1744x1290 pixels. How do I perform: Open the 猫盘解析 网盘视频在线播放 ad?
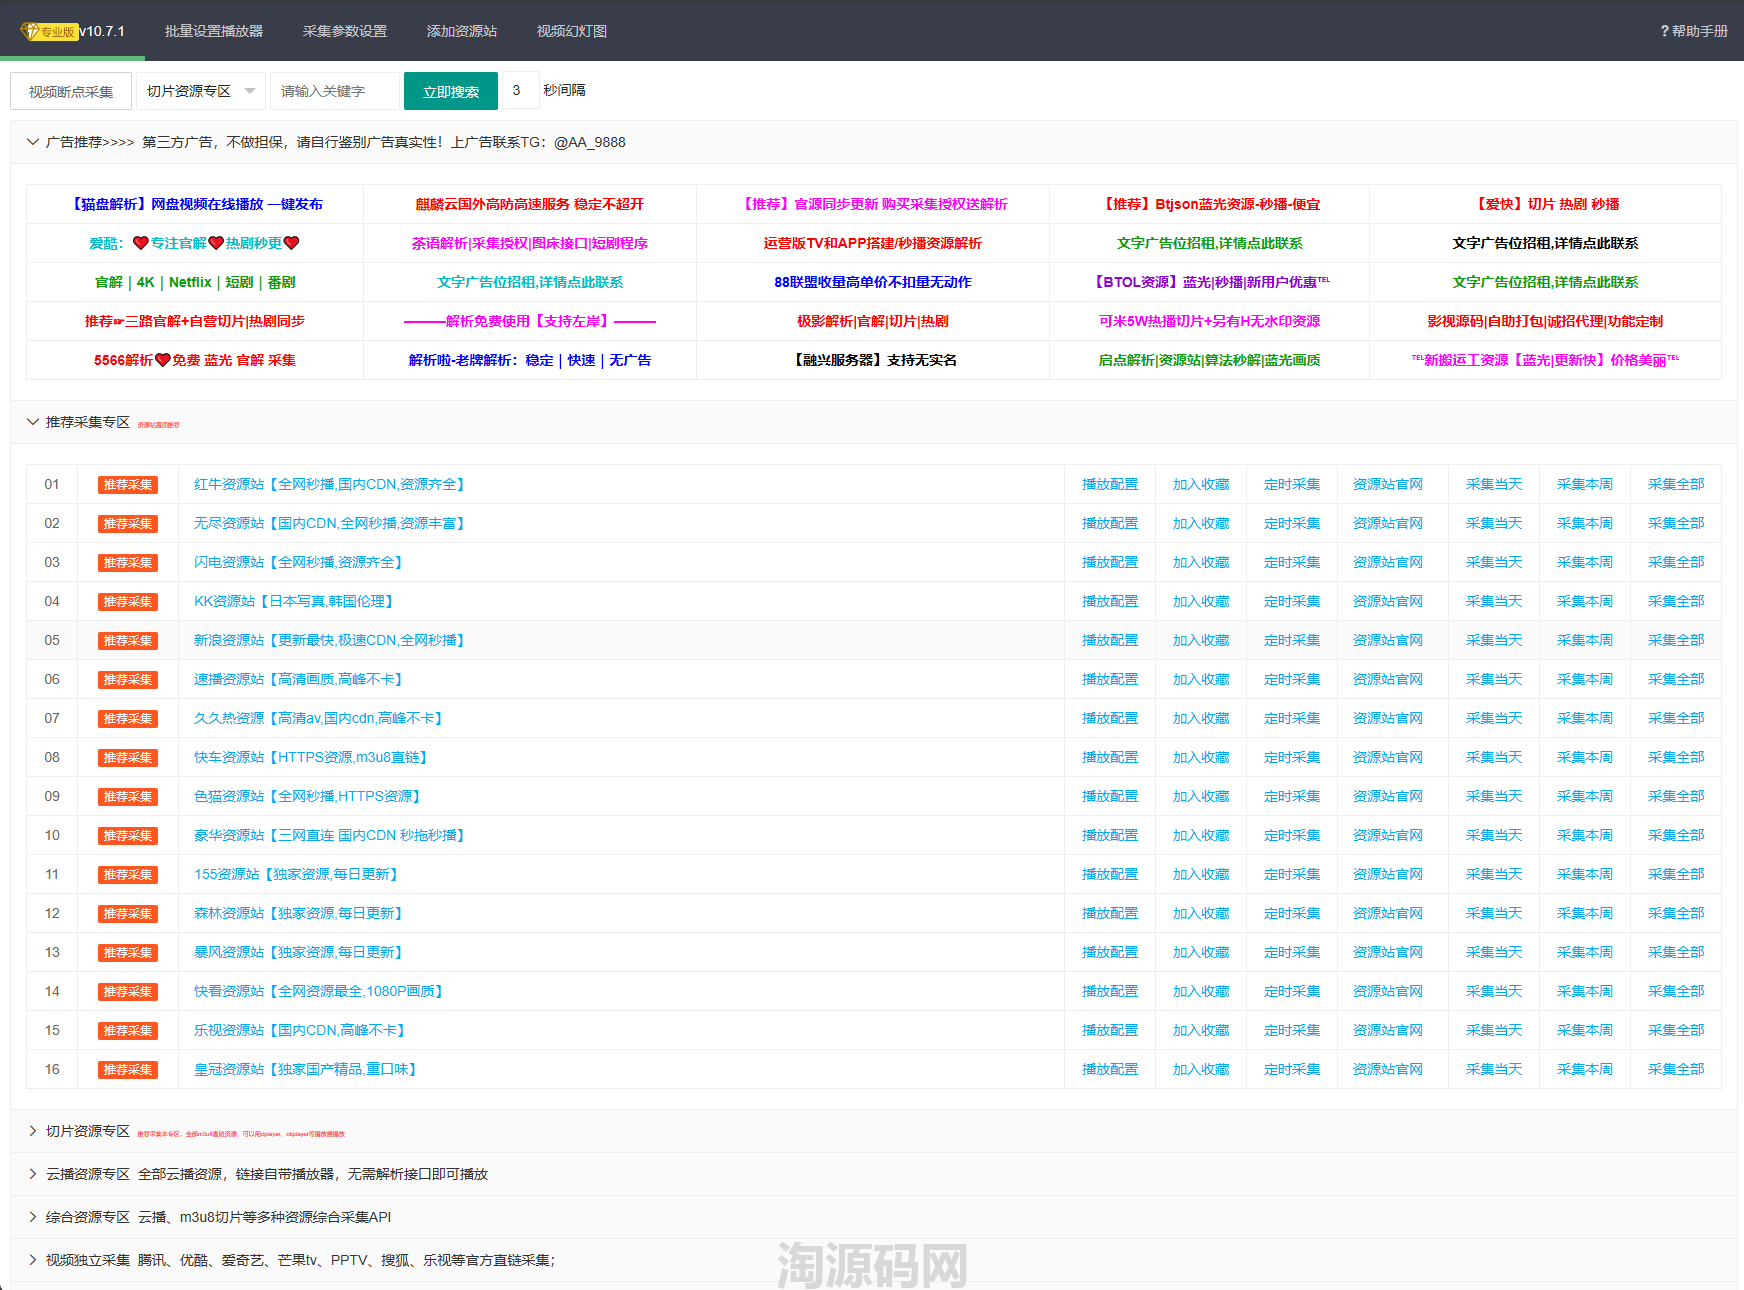(195, 204)
